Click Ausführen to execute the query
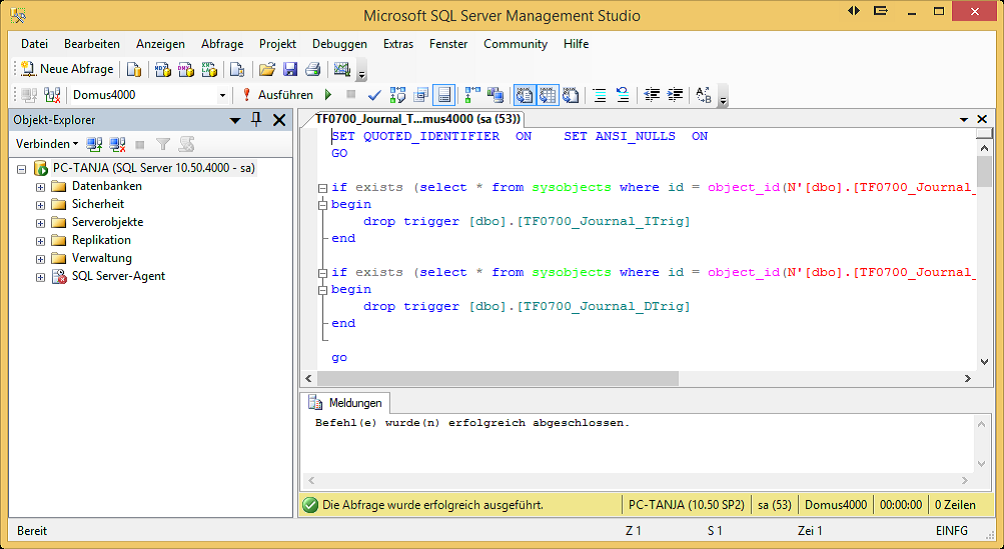This screenshot has height=549, width=1004. point(277,95)
